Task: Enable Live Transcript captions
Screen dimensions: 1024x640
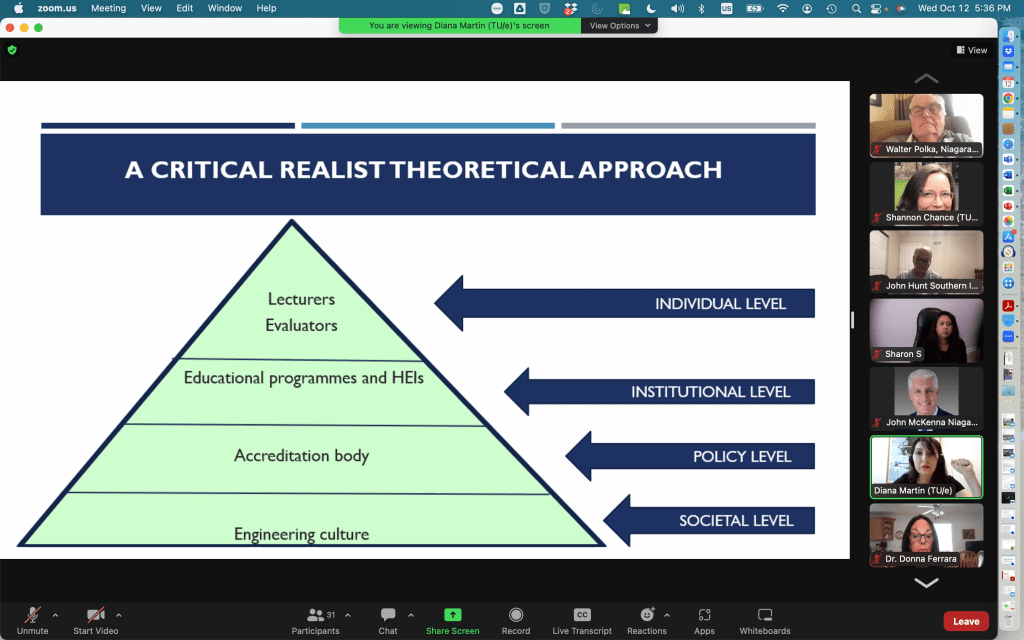Action: tap(582, 615)
